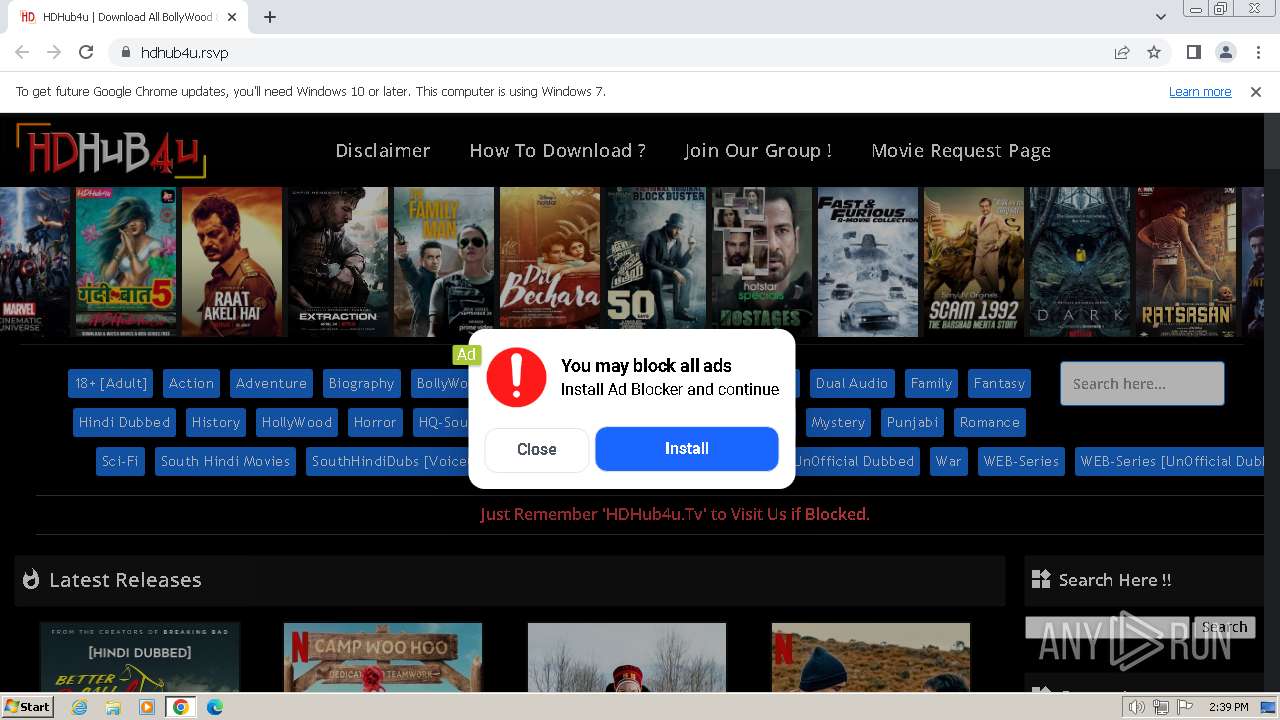Open the Chrome three-dot menu
Image resolution: width=1280 pixels, height=720 pixels.
1257,52
